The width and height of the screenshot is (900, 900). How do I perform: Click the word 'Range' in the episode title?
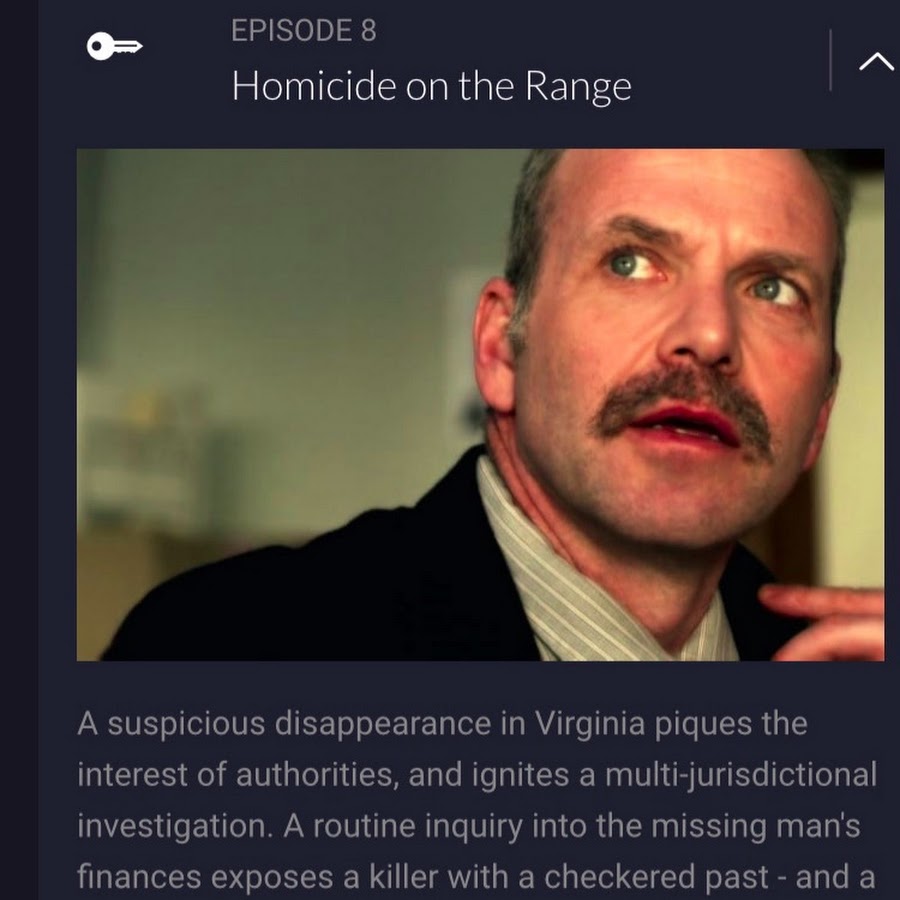tap(579, 88)
